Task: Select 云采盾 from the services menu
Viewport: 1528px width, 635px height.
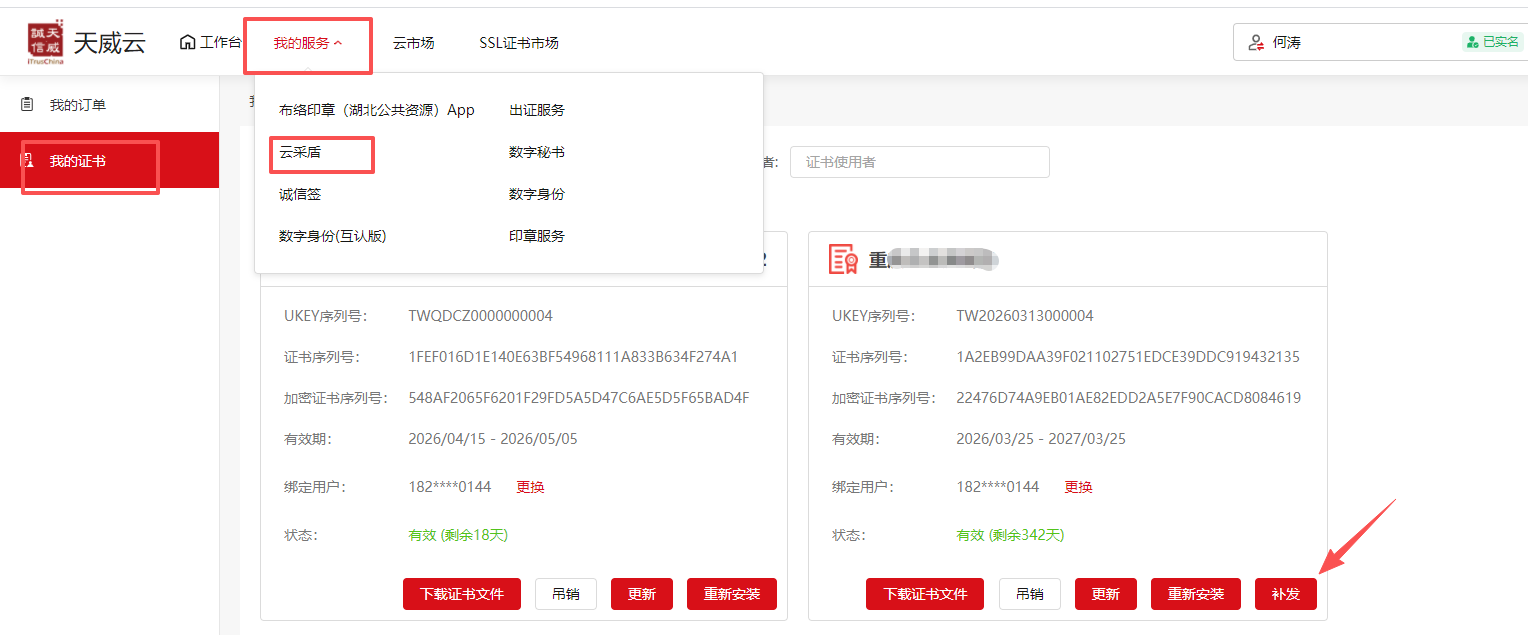Action: tap(300, 152)
